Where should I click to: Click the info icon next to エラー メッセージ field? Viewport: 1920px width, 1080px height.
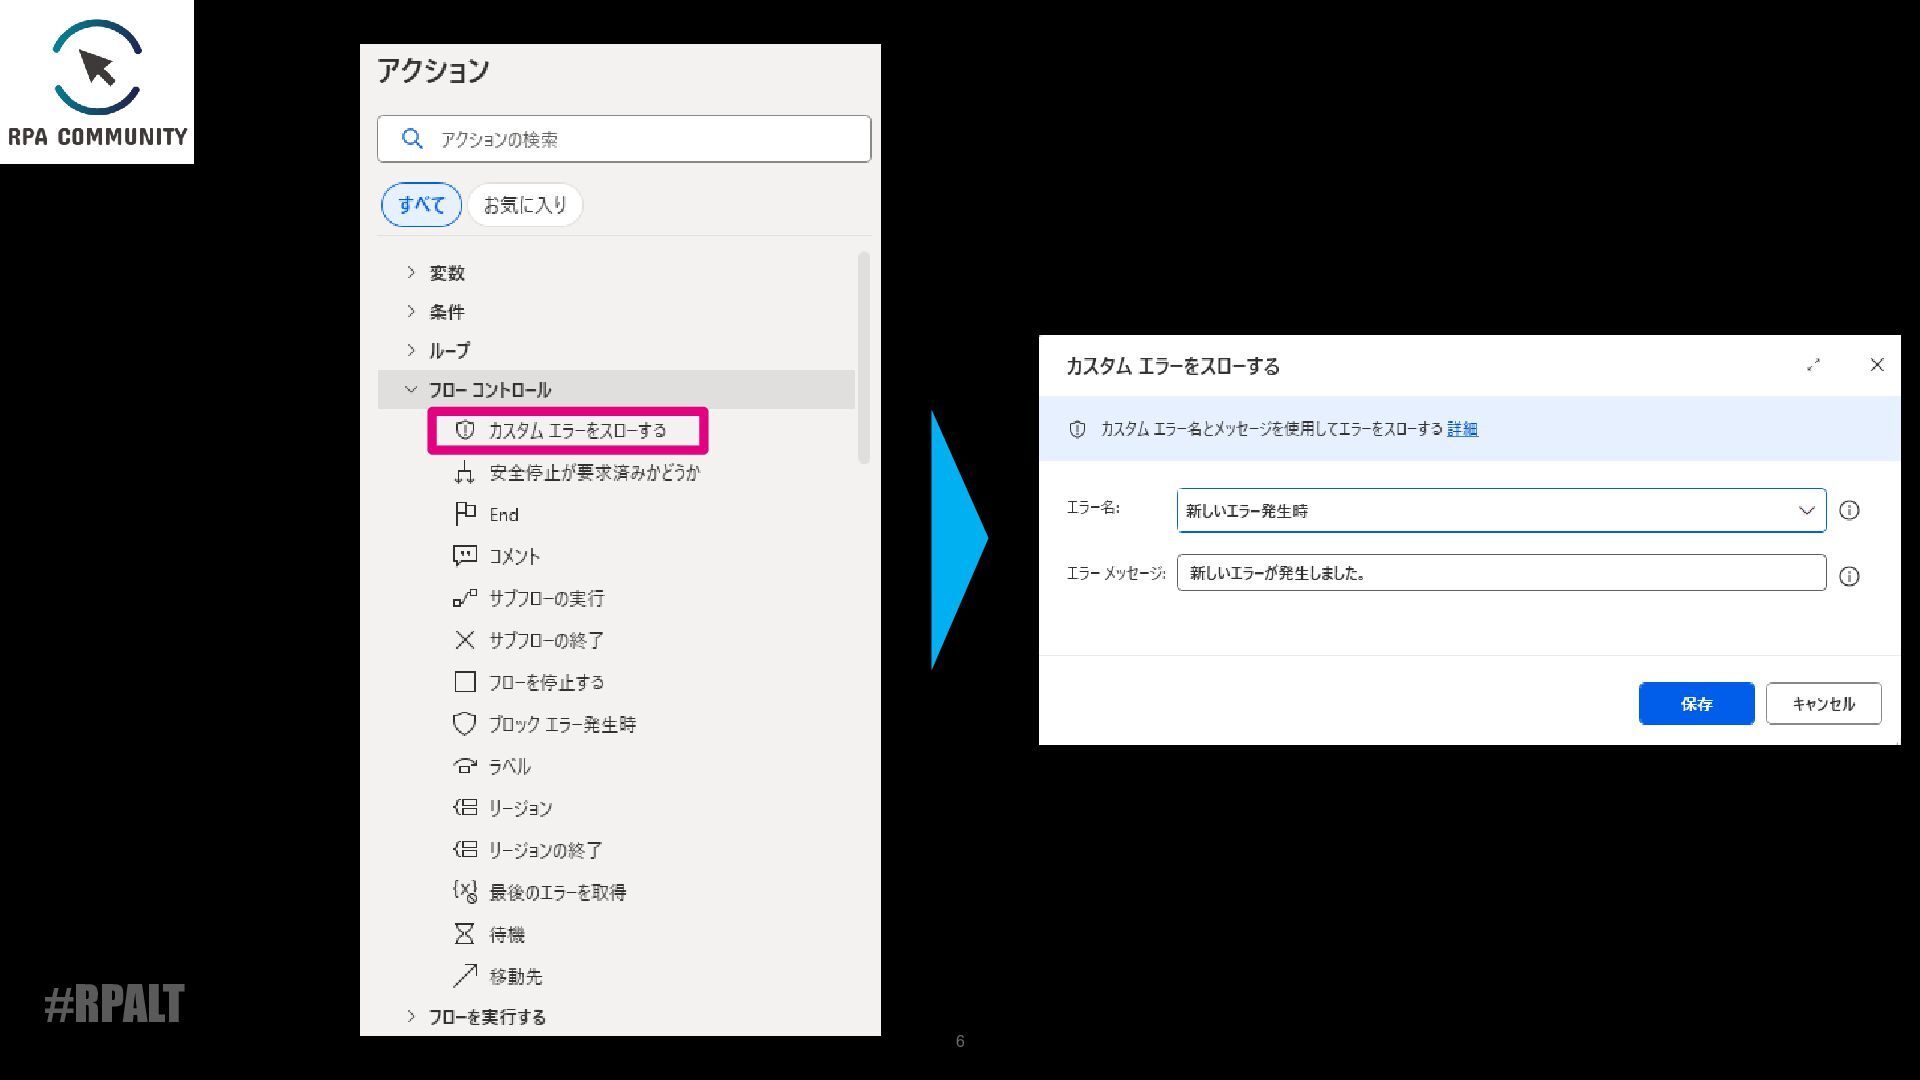tap(1849, 576)
